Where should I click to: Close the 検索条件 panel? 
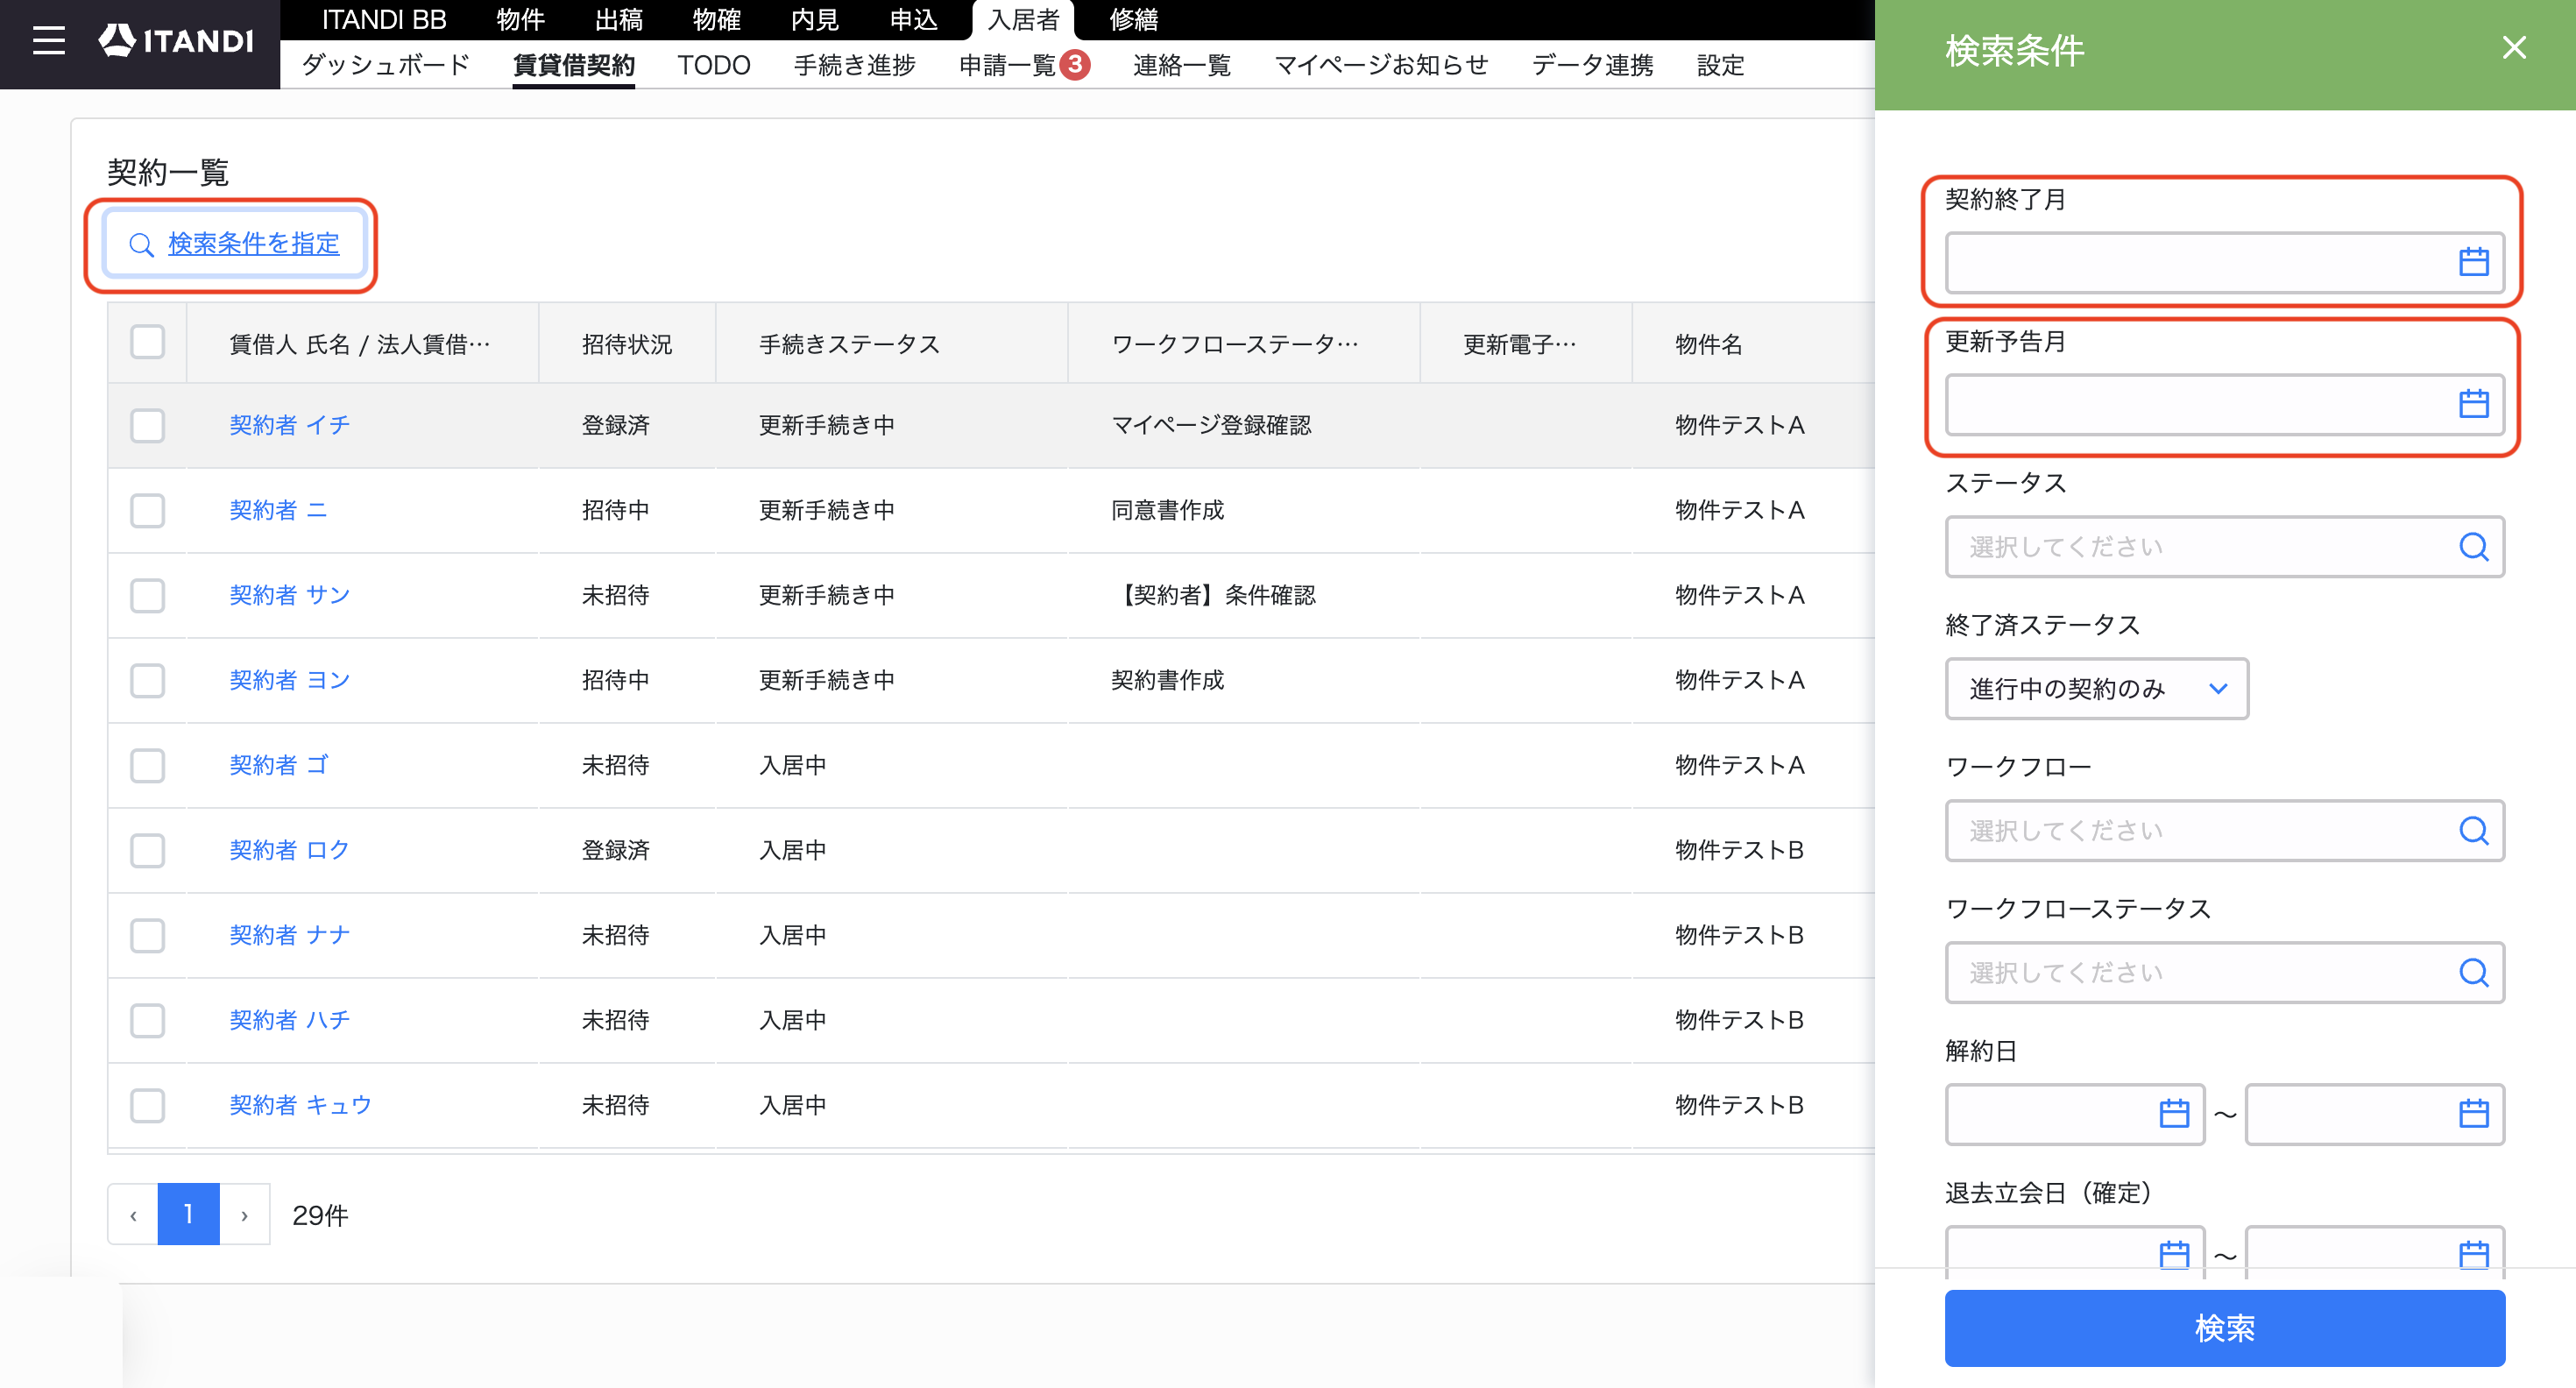click(2513, 48)
